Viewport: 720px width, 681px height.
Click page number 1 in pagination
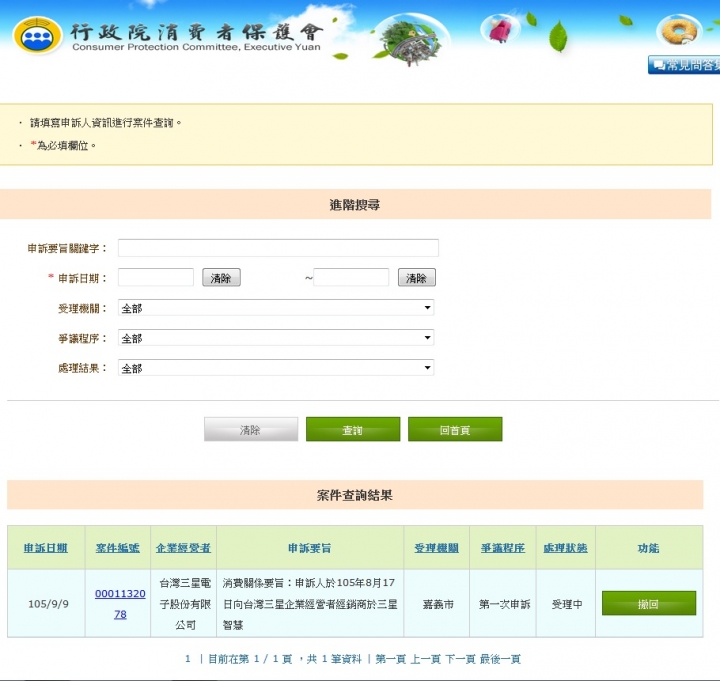[188, 659]
